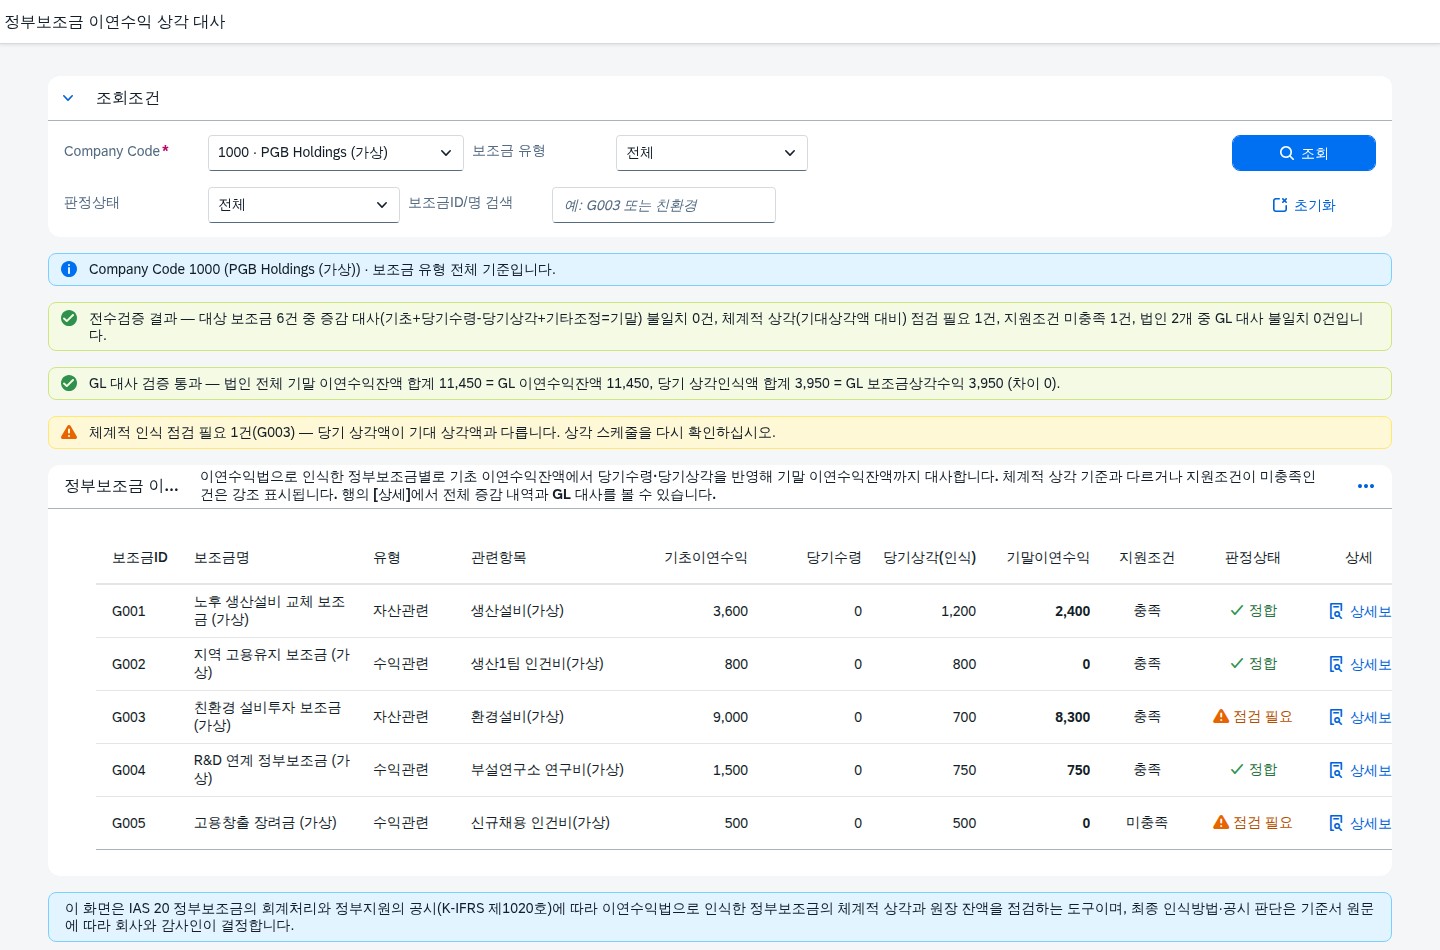The width and height of the screenshot is (1440, 950).
Task: Click the 미충족 cell in G005 row
Action: (1147, 823)
